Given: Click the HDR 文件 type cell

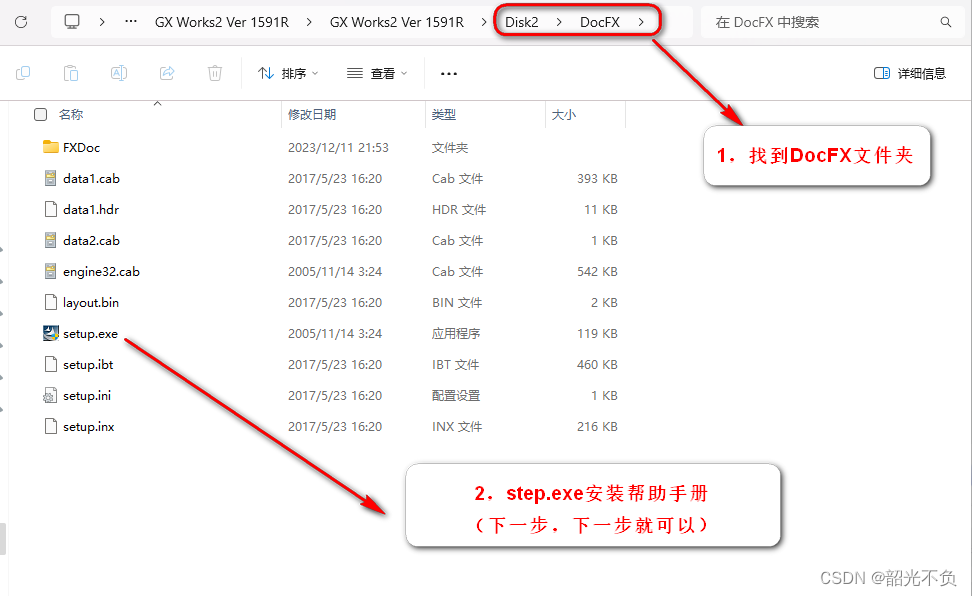Looking at the screenshot, I should tap(459, 210).
